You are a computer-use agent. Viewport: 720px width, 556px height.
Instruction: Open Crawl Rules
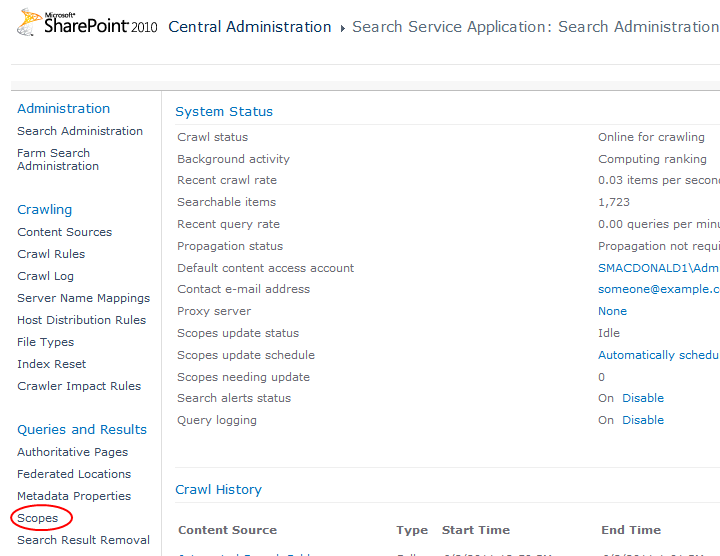tap(51, 254)
